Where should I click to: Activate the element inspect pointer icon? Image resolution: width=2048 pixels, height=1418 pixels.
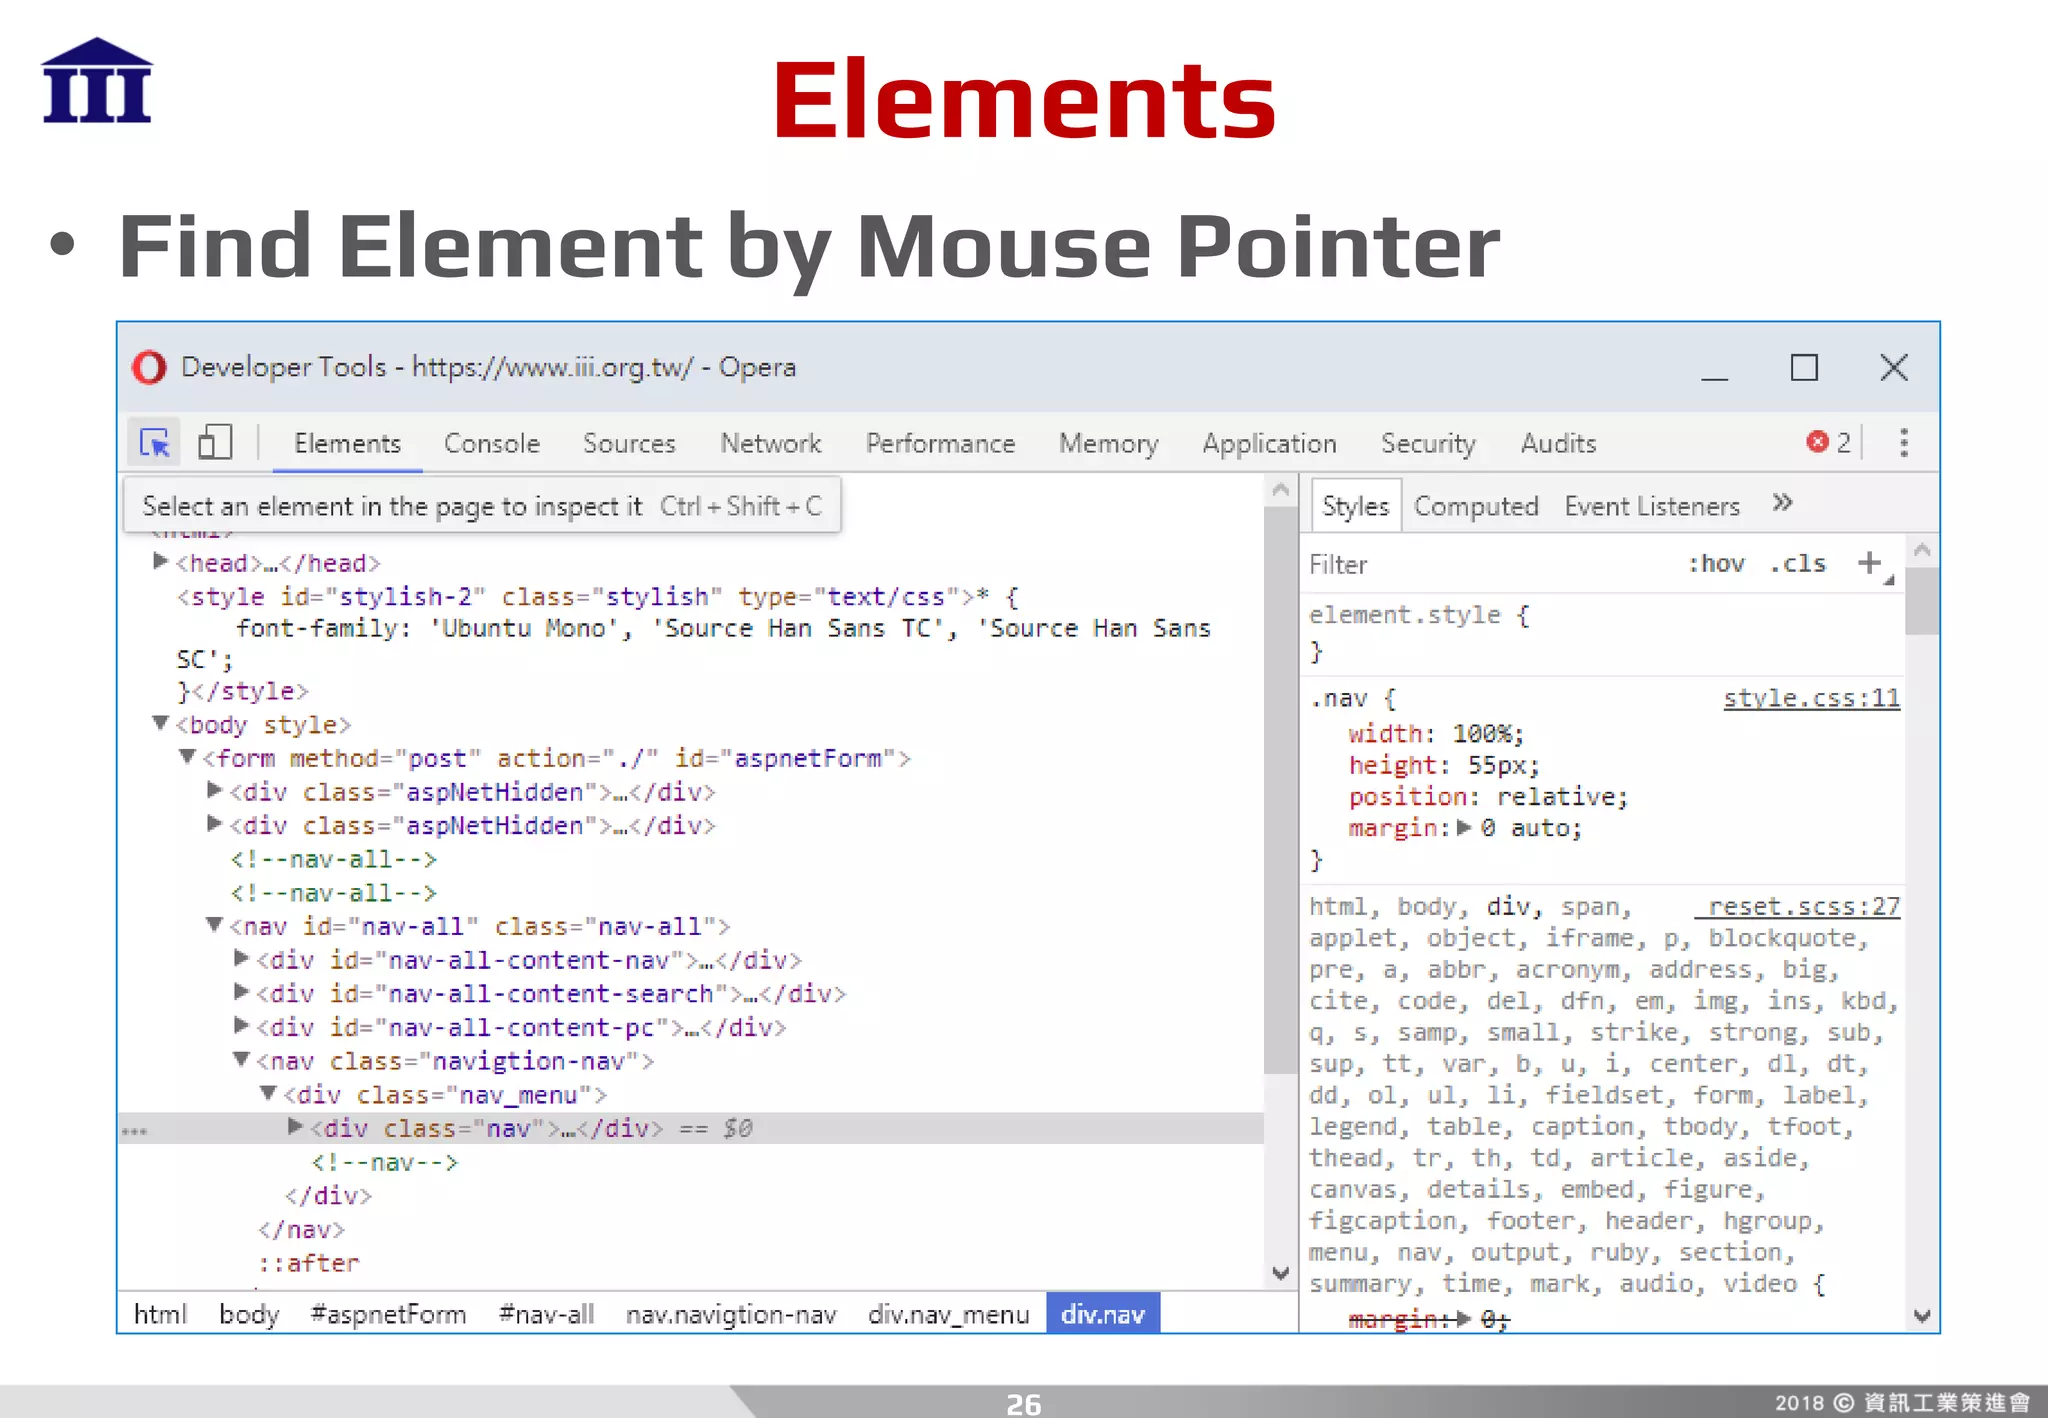click(x=155, y=442)
